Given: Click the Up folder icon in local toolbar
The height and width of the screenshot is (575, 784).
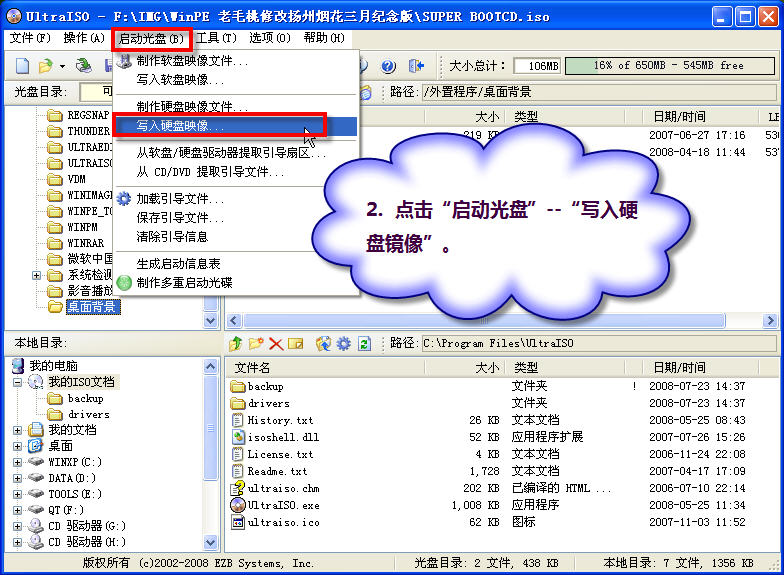Looking at the screenshot, I should pos(238,343).
